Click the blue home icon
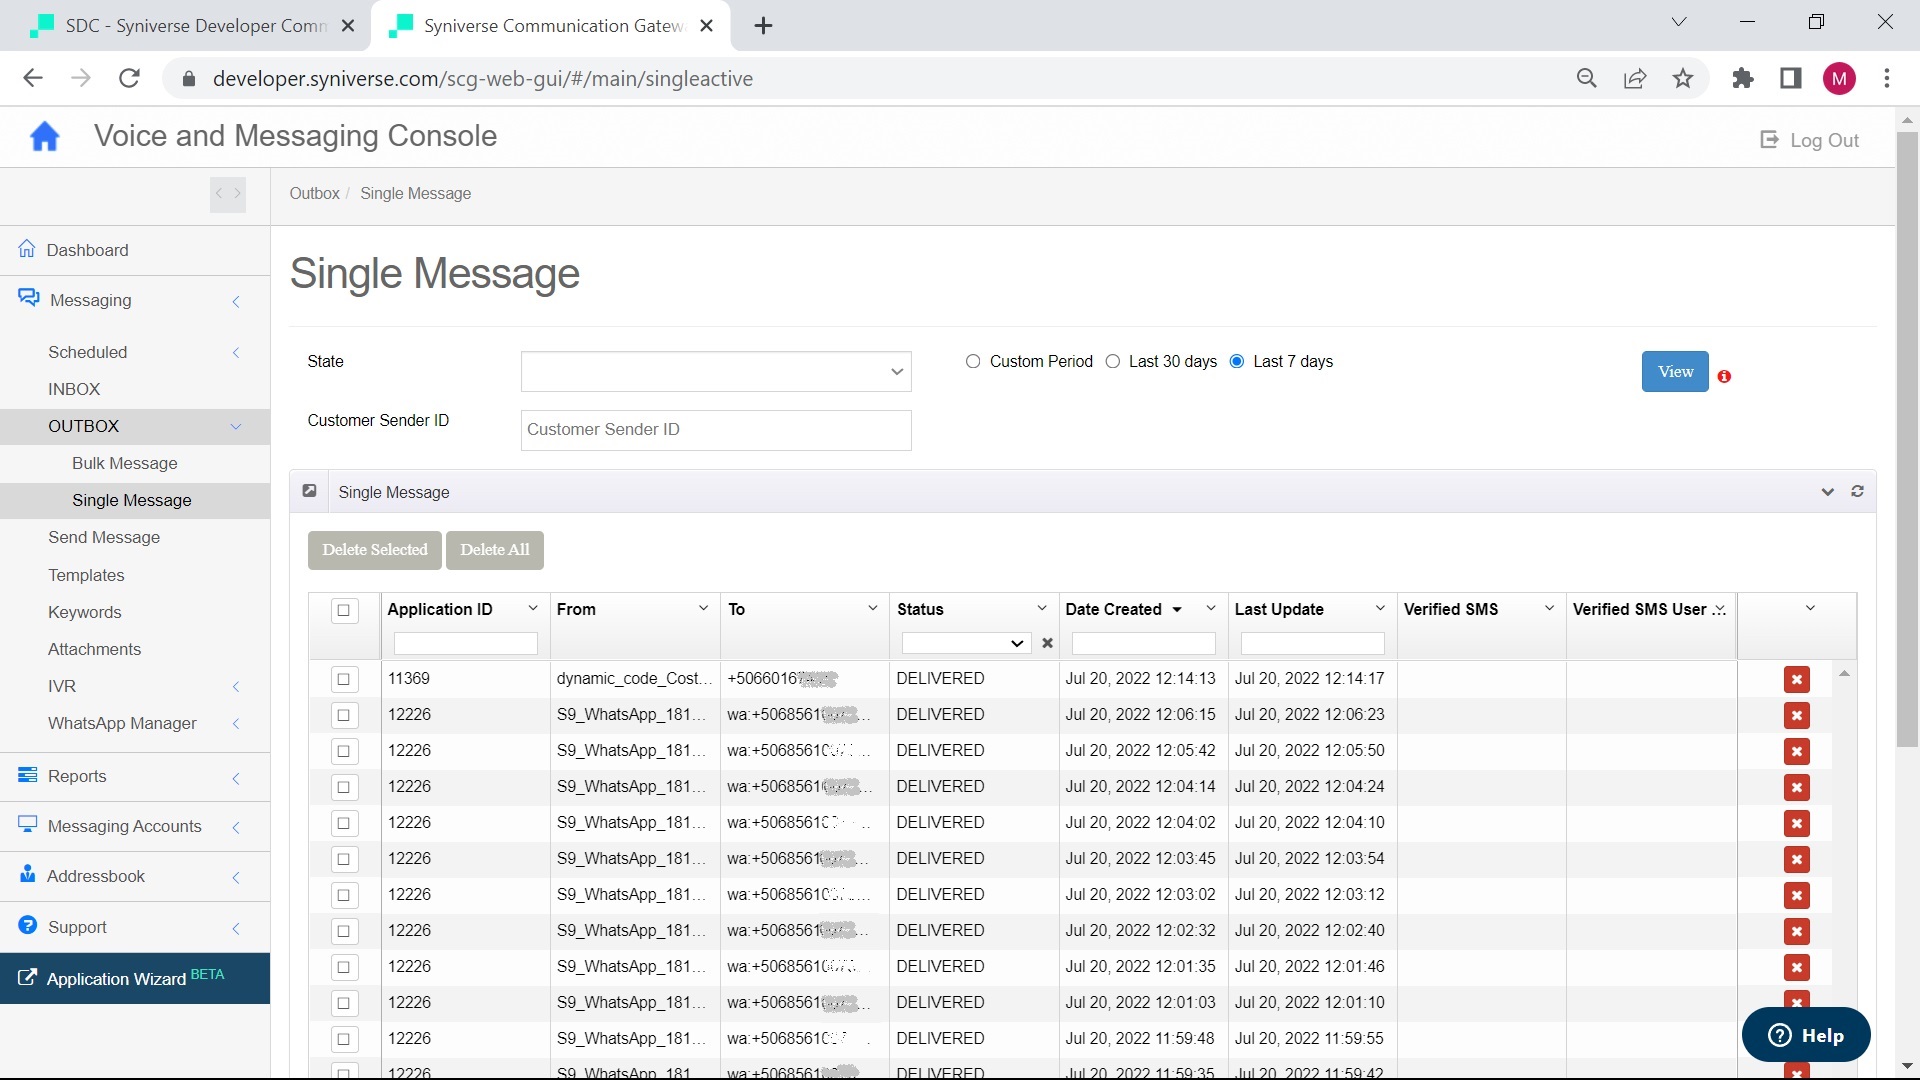Screen dimensions: 1920x1080 pos(44,137)
